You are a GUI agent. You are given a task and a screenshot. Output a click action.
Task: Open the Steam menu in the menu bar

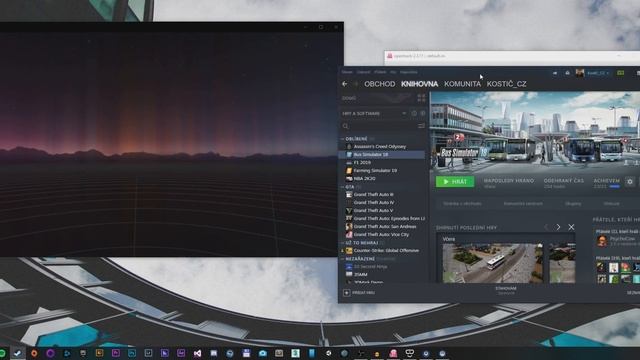coord(347,72)
